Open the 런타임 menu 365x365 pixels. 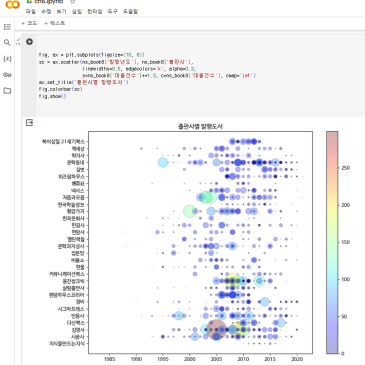[95, 11]
